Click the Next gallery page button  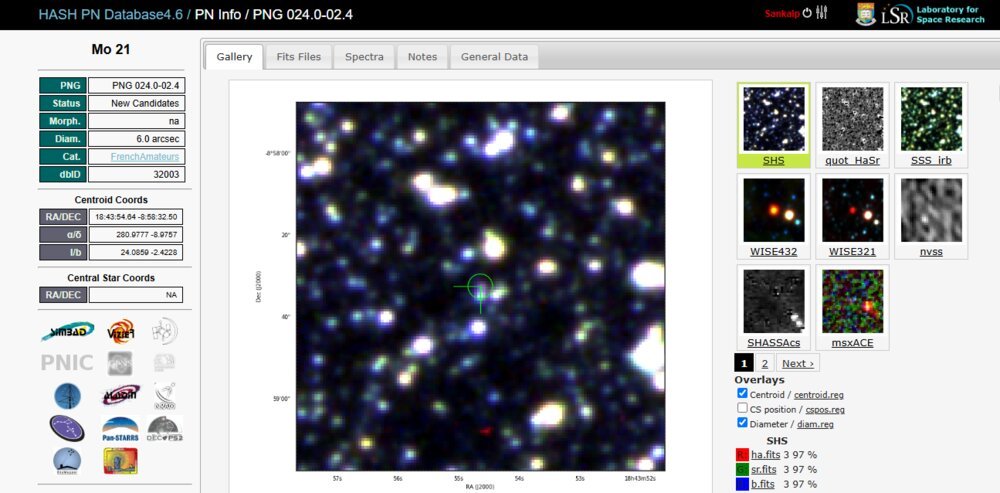click(x=798, y=364)
